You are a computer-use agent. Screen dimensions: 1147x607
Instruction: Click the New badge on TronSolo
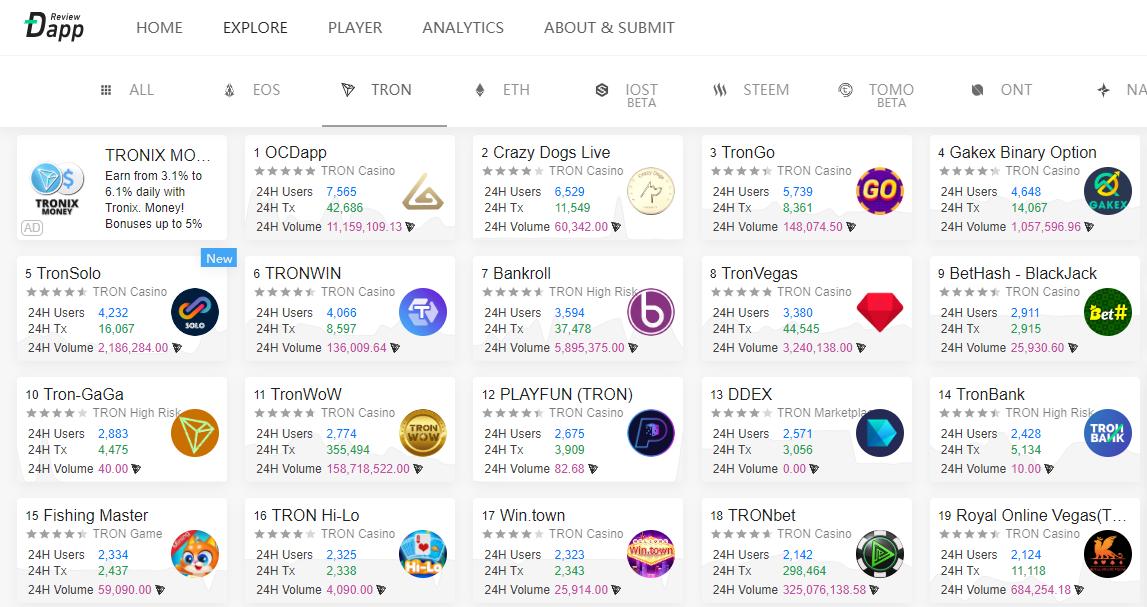tap(219, 258)
